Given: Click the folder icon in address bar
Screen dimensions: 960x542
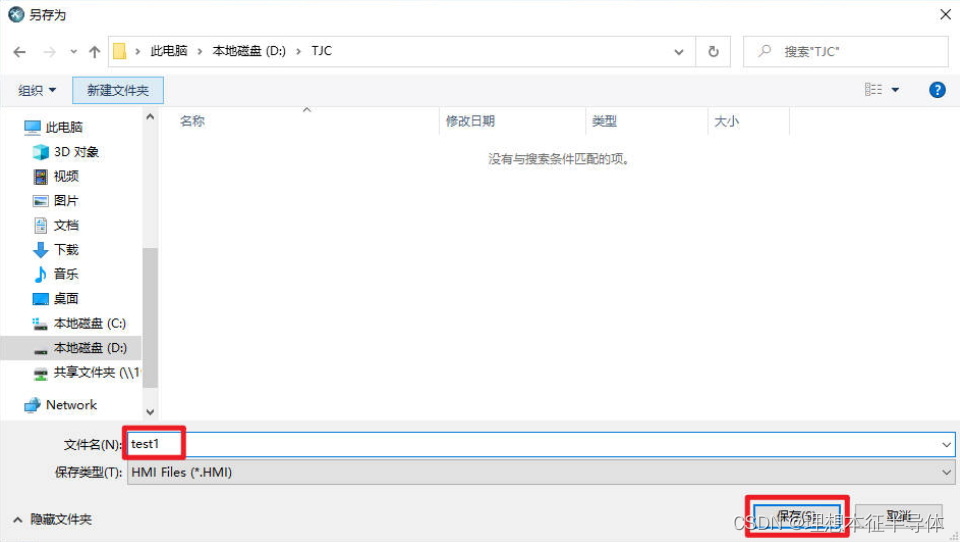Looking at the screenshot, I should tap(119, 51).
